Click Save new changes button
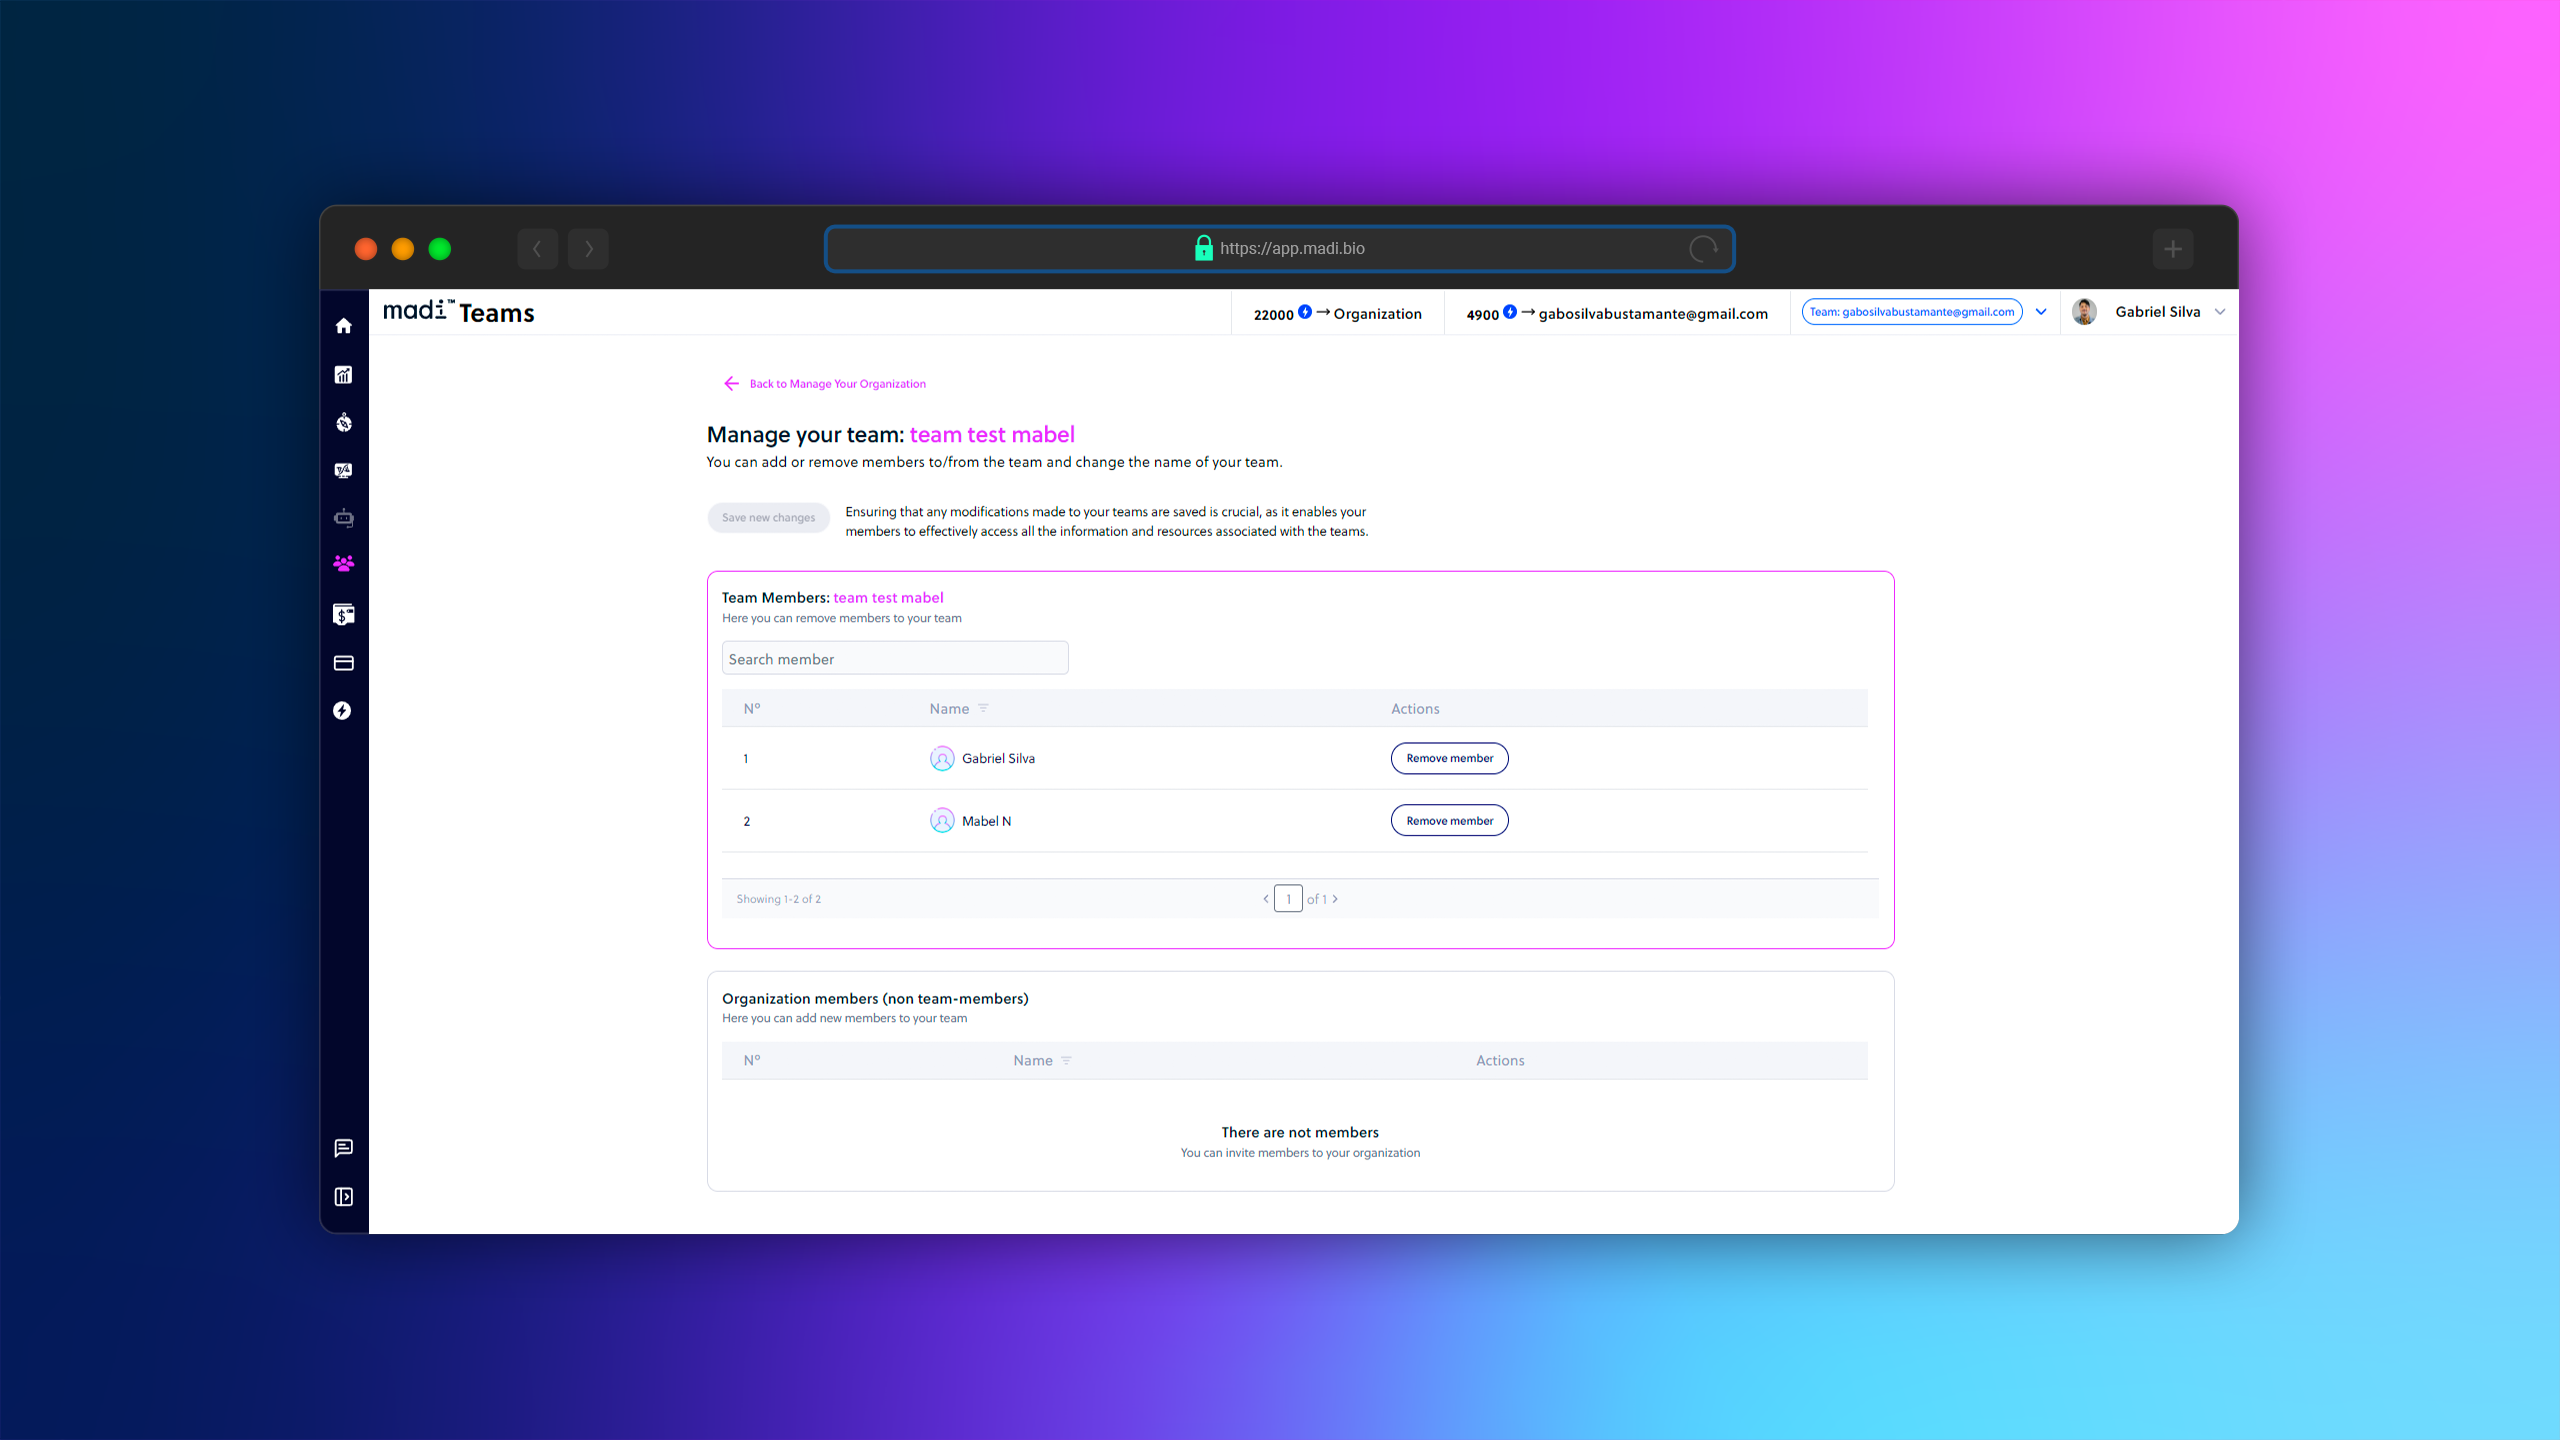 click(x=768, y=517)
